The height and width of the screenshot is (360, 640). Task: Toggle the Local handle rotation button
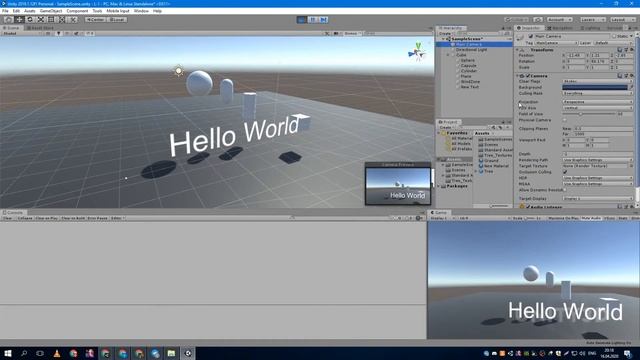[x=117, y=20]
